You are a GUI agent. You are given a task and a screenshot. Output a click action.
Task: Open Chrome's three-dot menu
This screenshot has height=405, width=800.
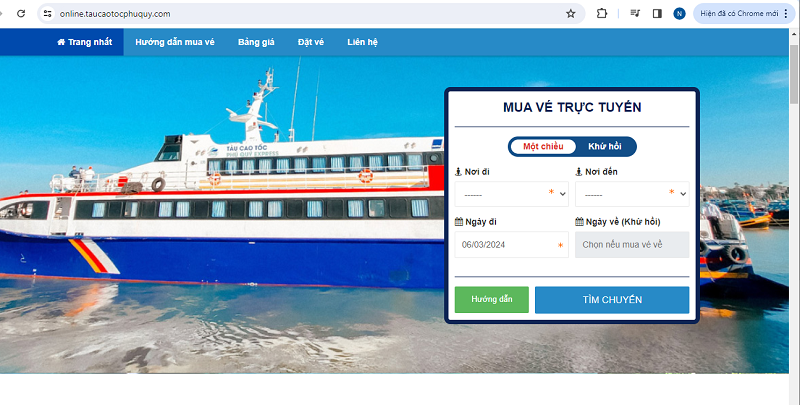click(x=786, y=14)
